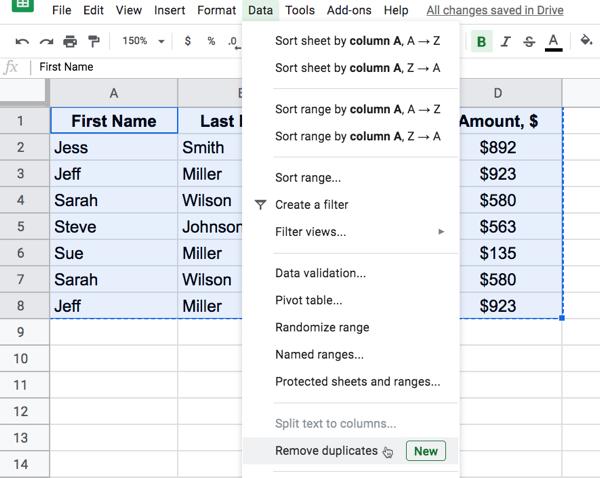Select Randomize range option

[351, 327]
